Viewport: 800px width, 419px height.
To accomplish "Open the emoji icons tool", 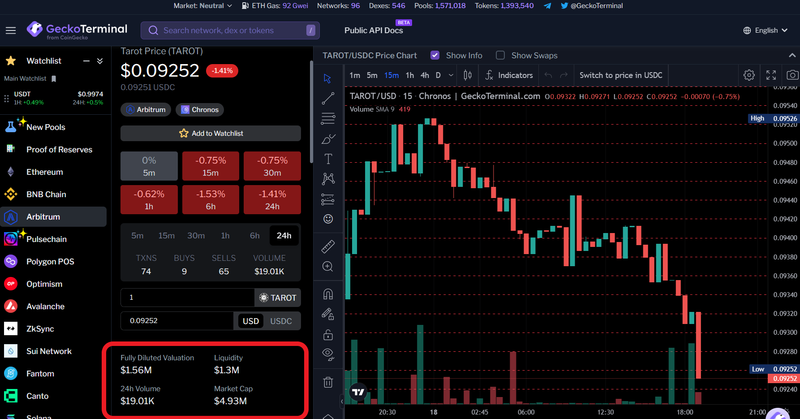I will (x=328, y=219).
